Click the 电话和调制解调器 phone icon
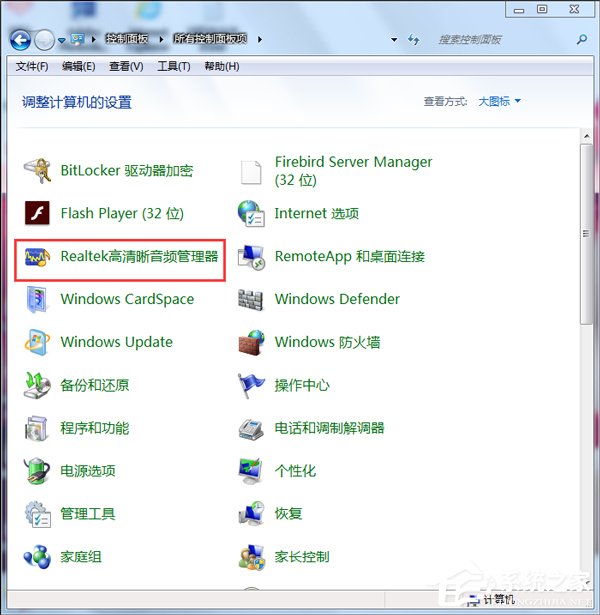This screenshot has height=615, width=600. click(x=251, y=429)
